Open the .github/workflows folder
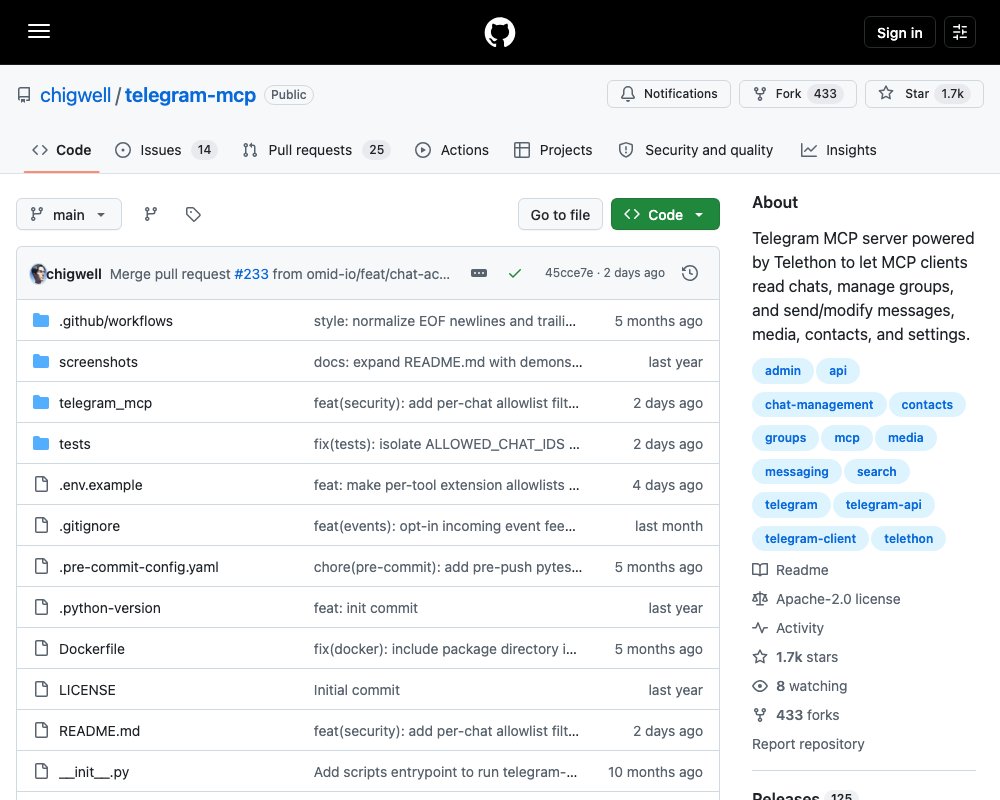Screen dimensions: 1000x800 (116, 321)
